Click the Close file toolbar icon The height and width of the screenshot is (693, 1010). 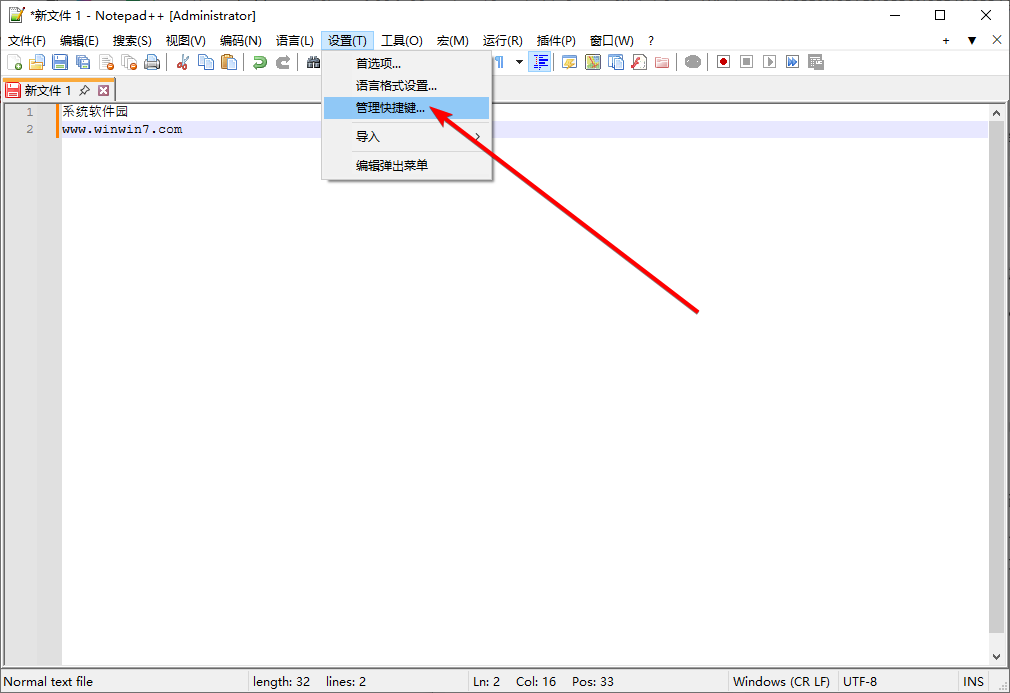[106, 62]
